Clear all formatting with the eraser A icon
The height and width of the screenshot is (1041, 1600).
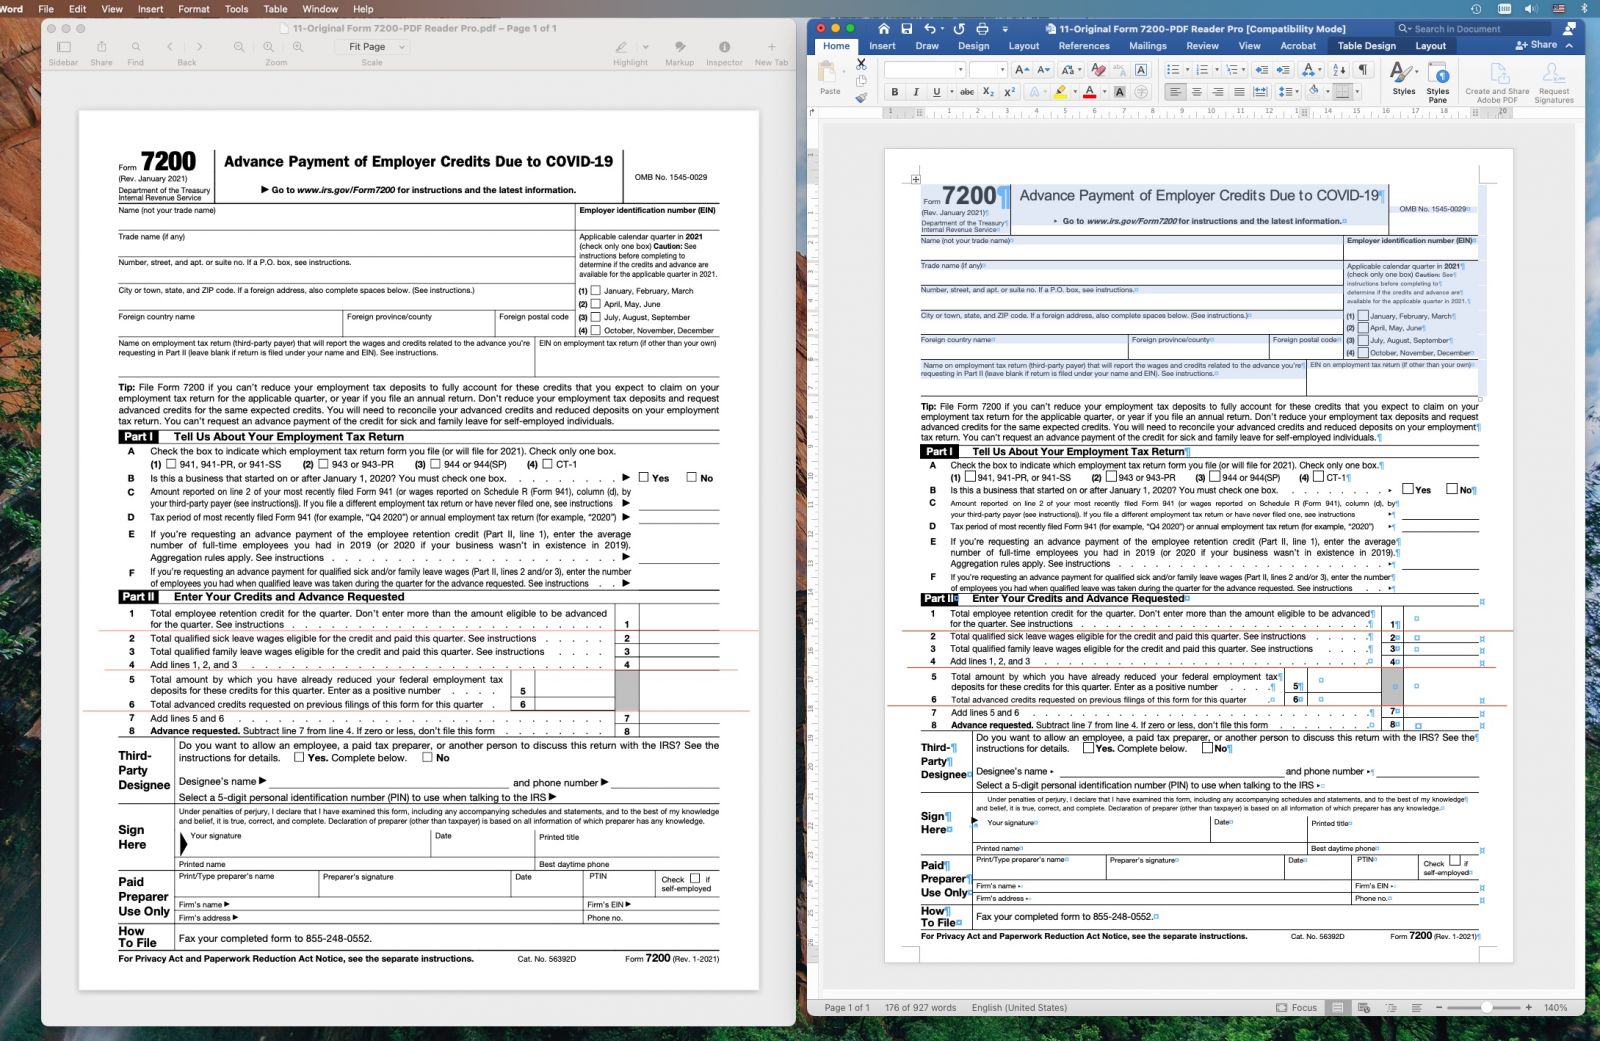click(1098, 69)
